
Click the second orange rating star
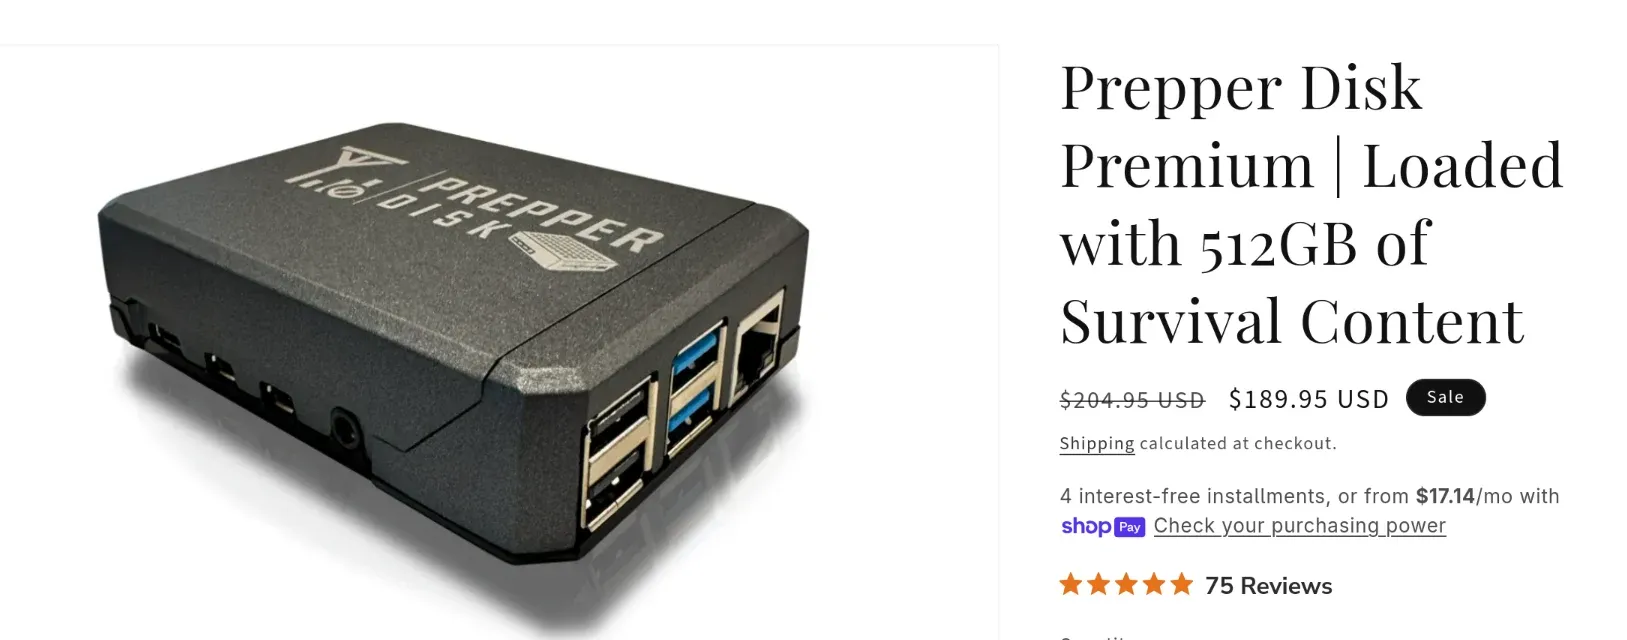[1099, 584]
